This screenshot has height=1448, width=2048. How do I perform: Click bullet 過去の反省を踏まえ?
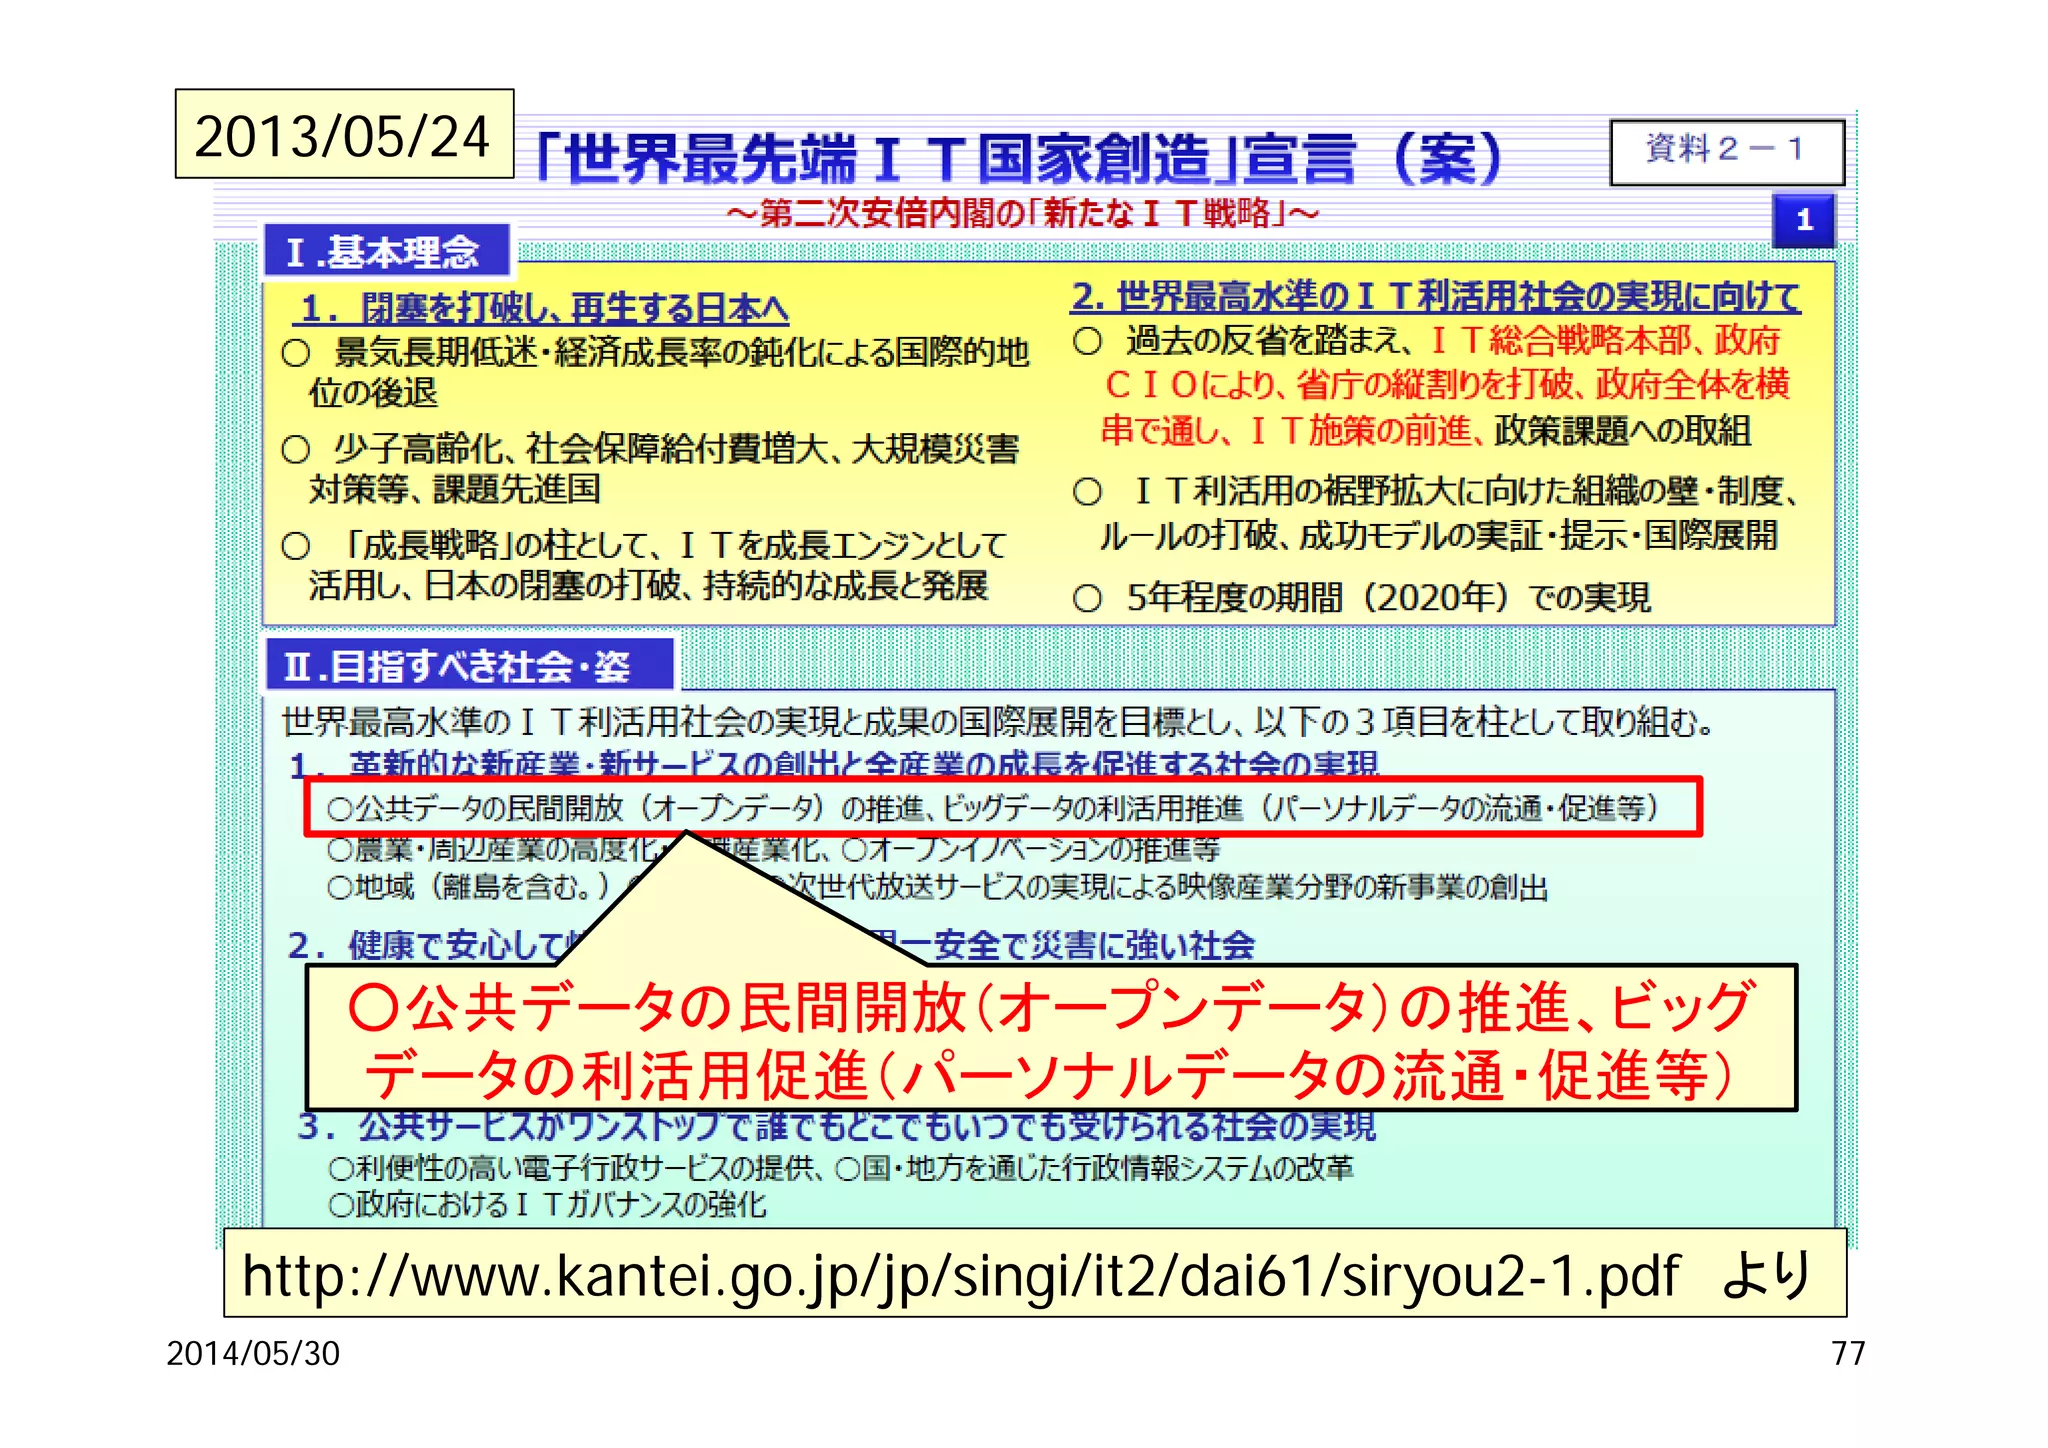click(x=1432, y=386)
